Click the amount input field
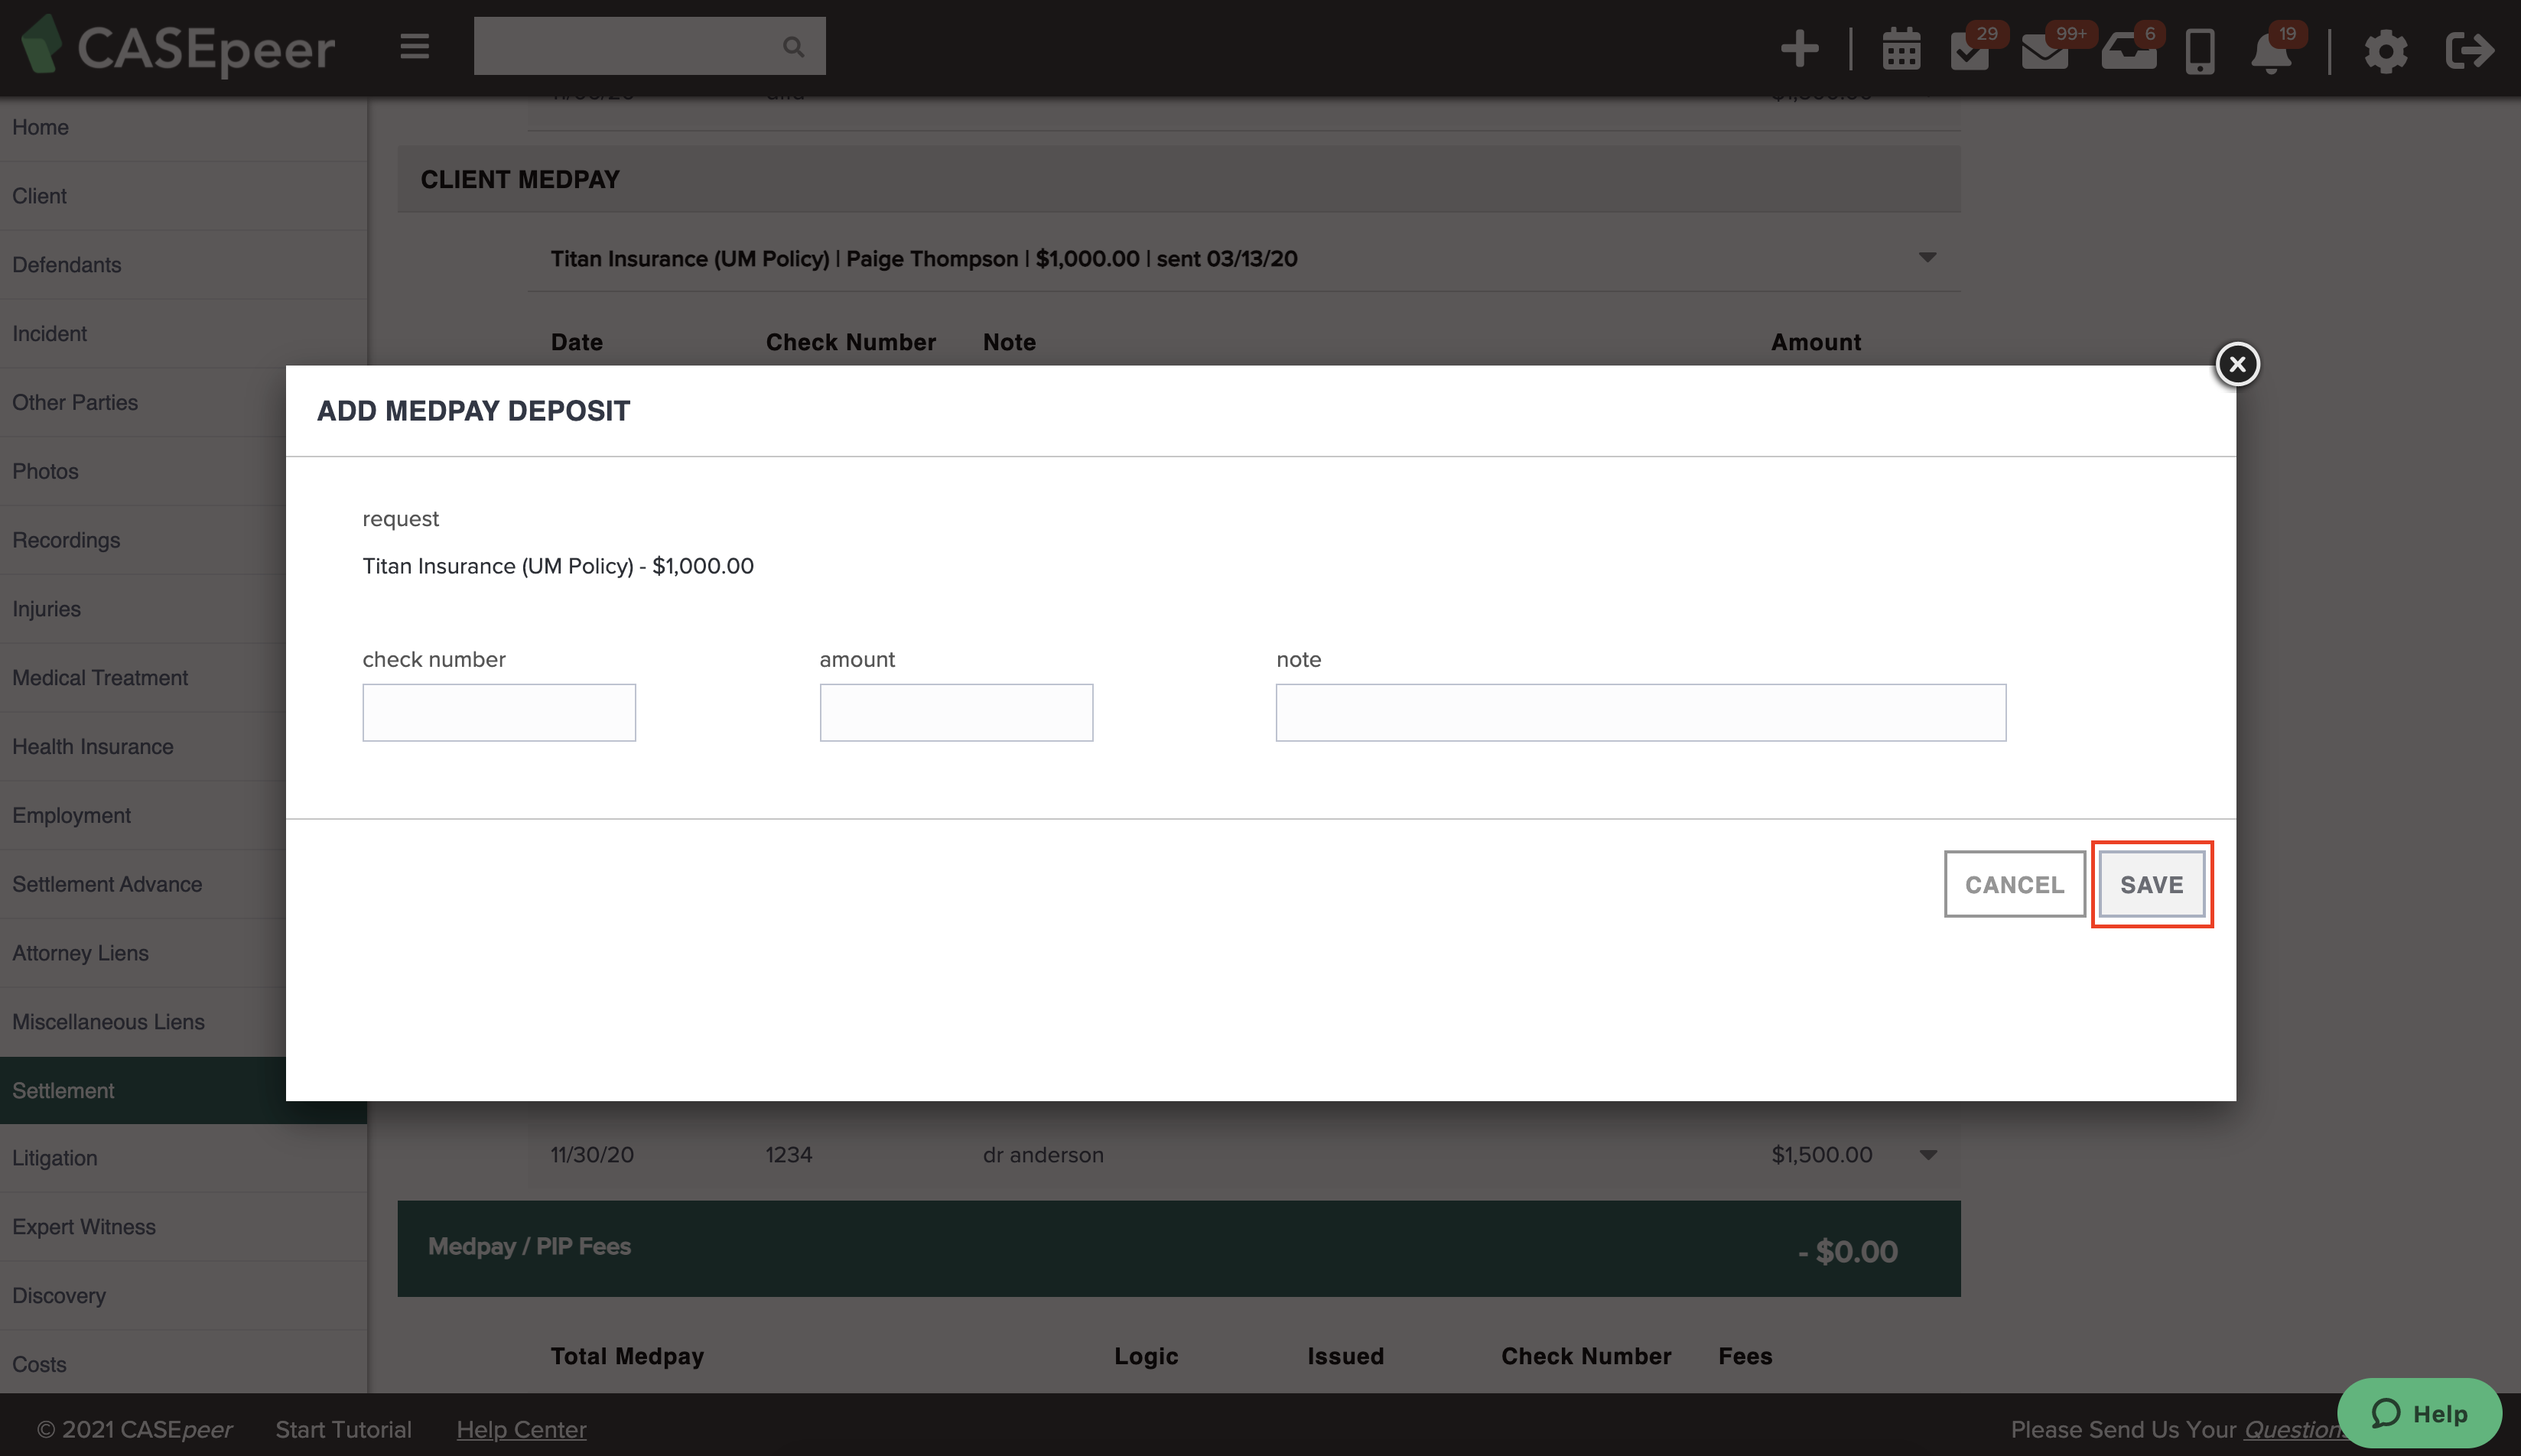Image resolution: width=2521 pixels, height=1456 pixels. [956, 712]
